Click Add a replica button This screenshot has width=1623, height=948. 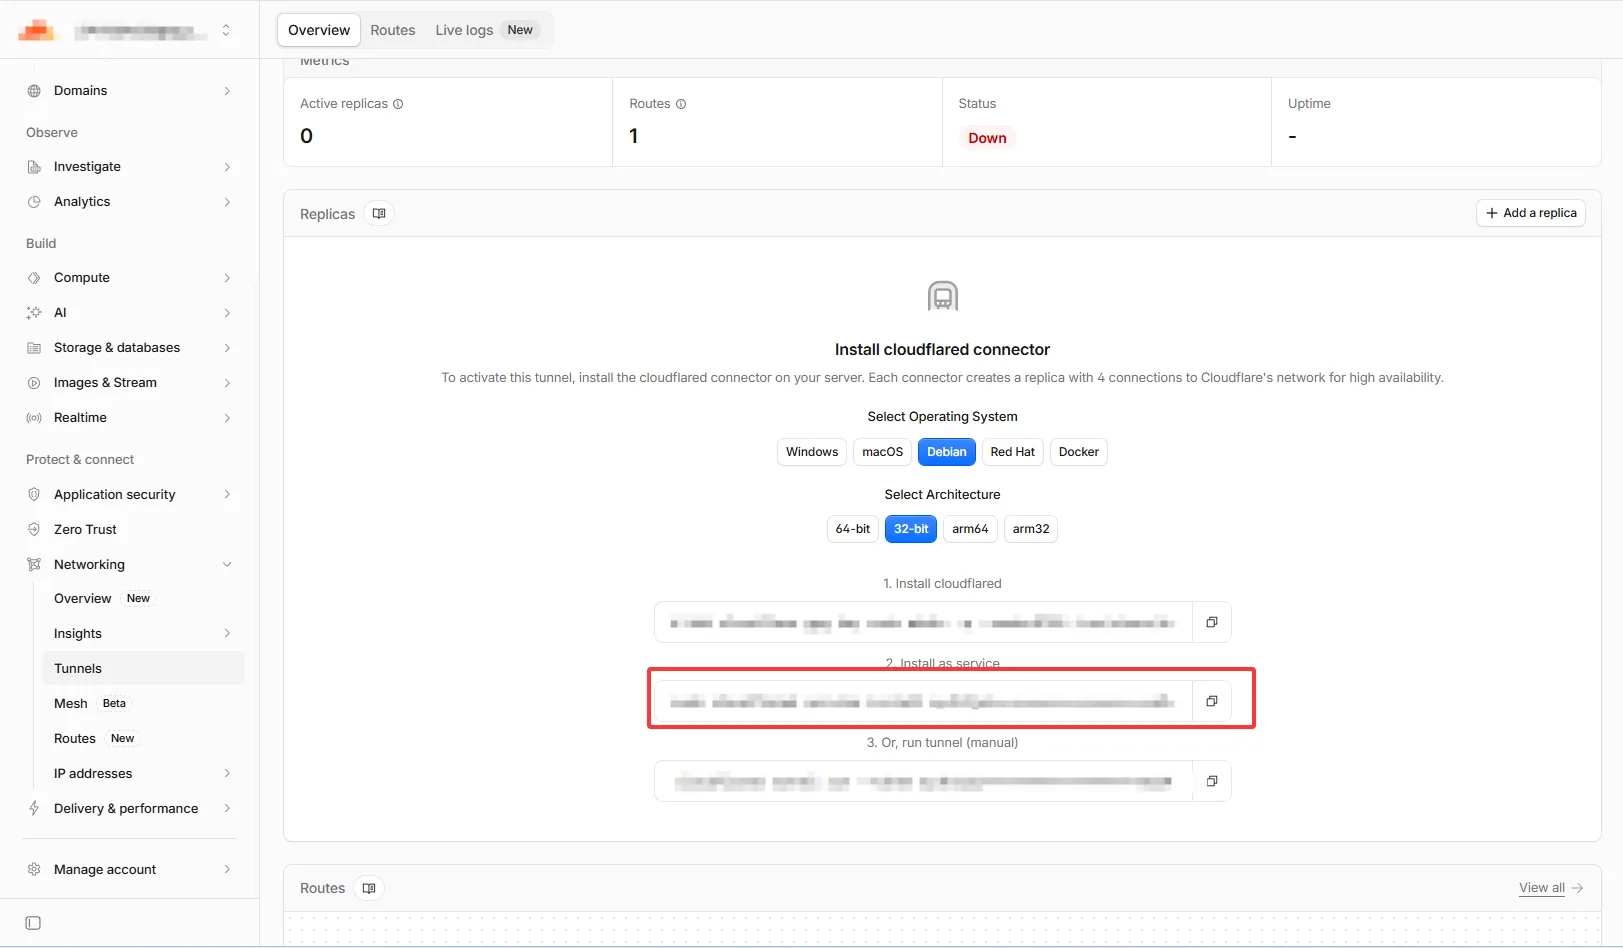pyautogui.click(x=1530, y=213)
